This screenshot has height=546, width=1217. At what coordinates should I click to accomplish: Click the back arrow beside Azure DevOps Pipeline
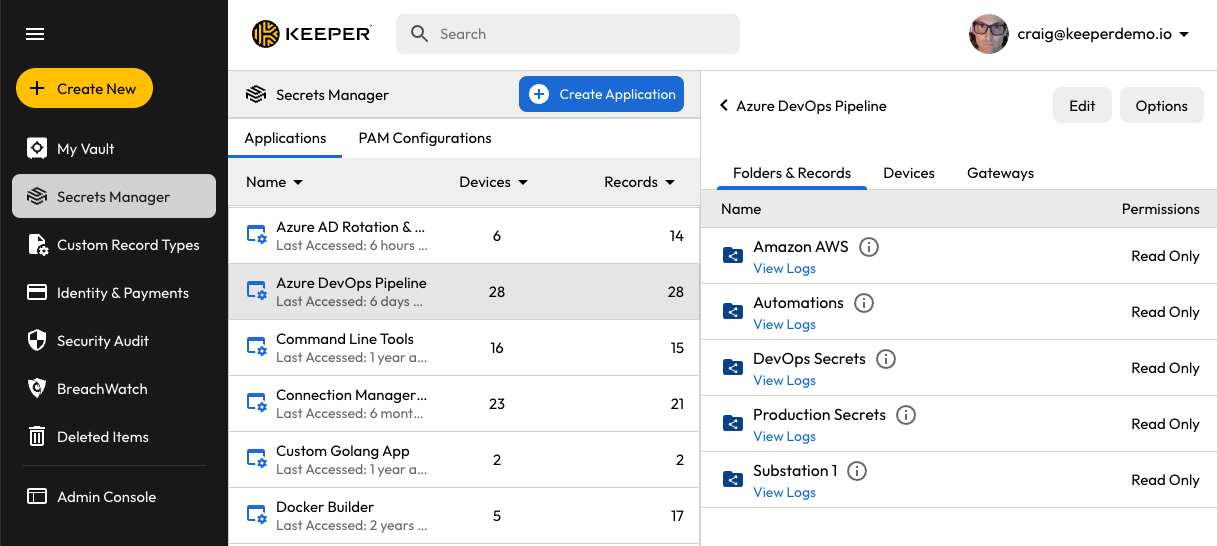tap(724, 106)
